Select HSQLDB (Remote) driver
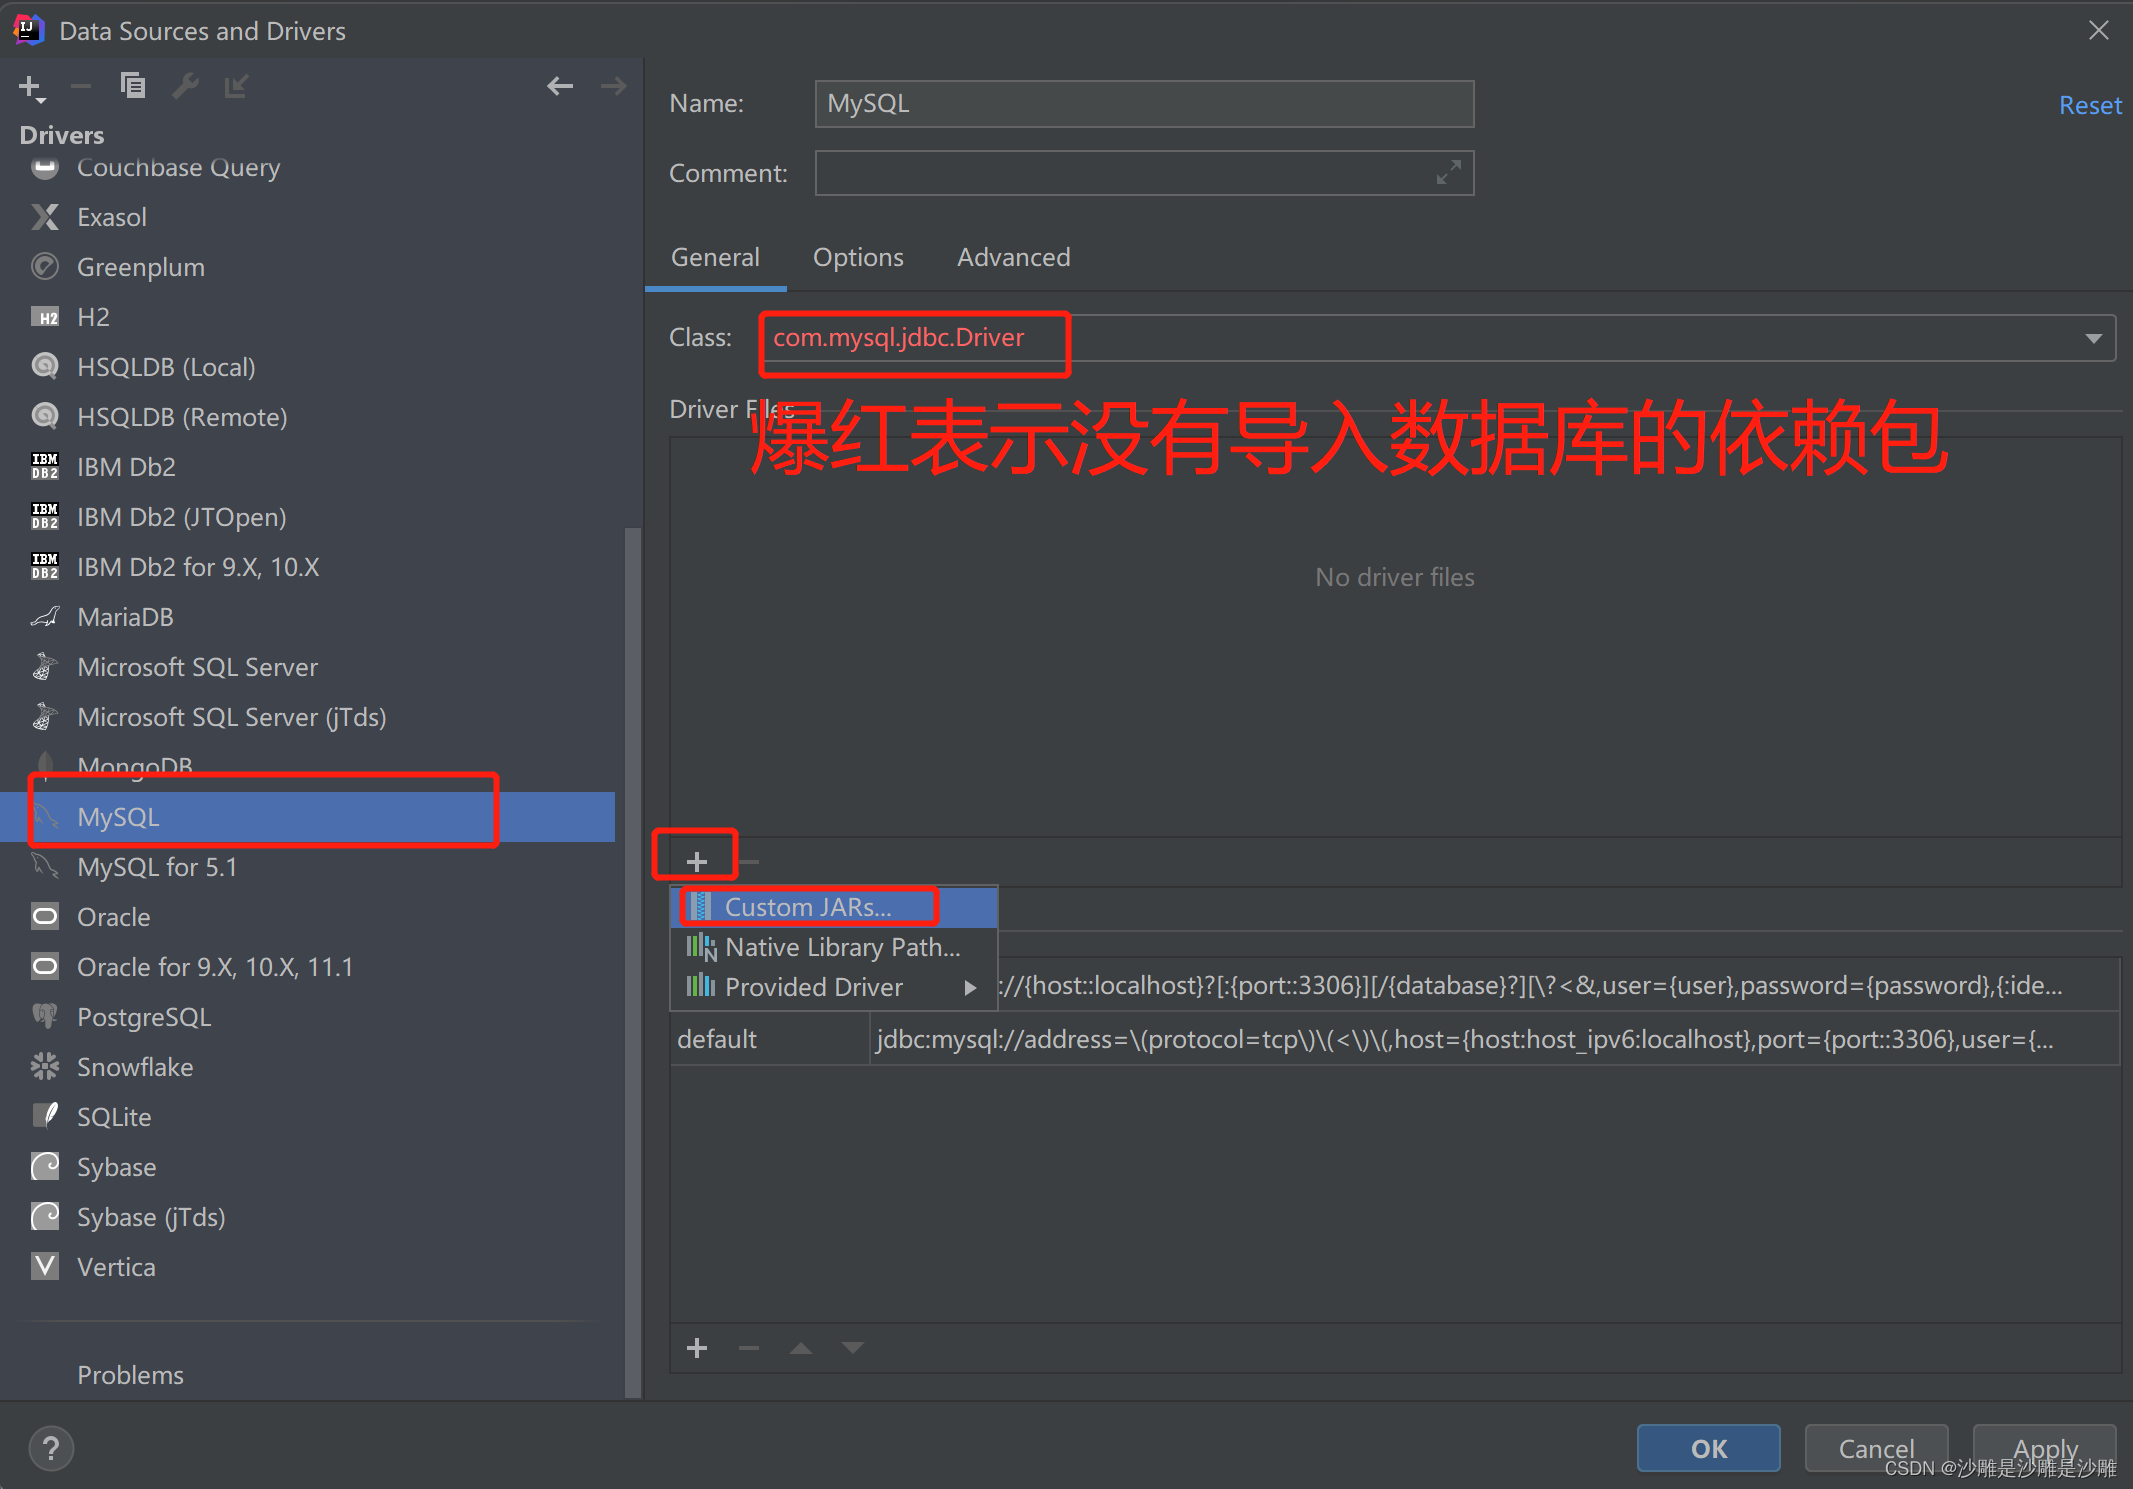 [308, 417]
